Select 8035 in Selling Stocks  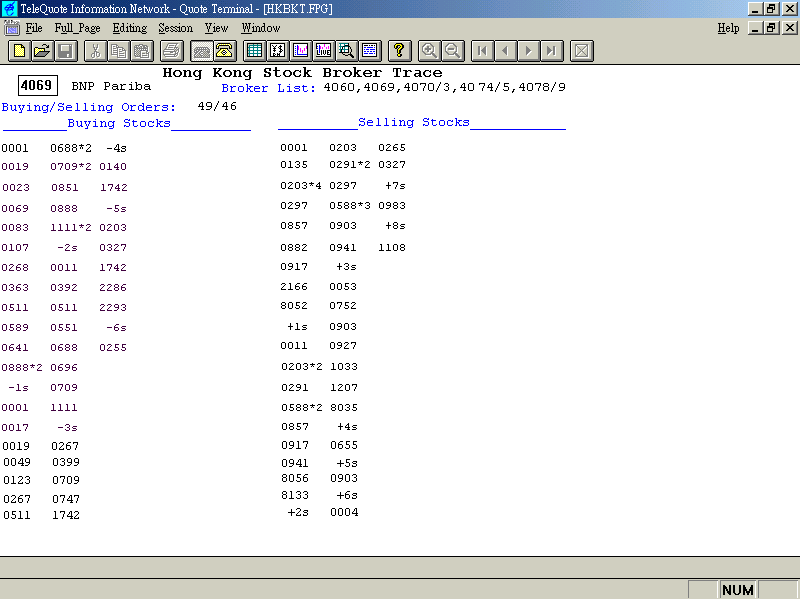pos(344,408)
